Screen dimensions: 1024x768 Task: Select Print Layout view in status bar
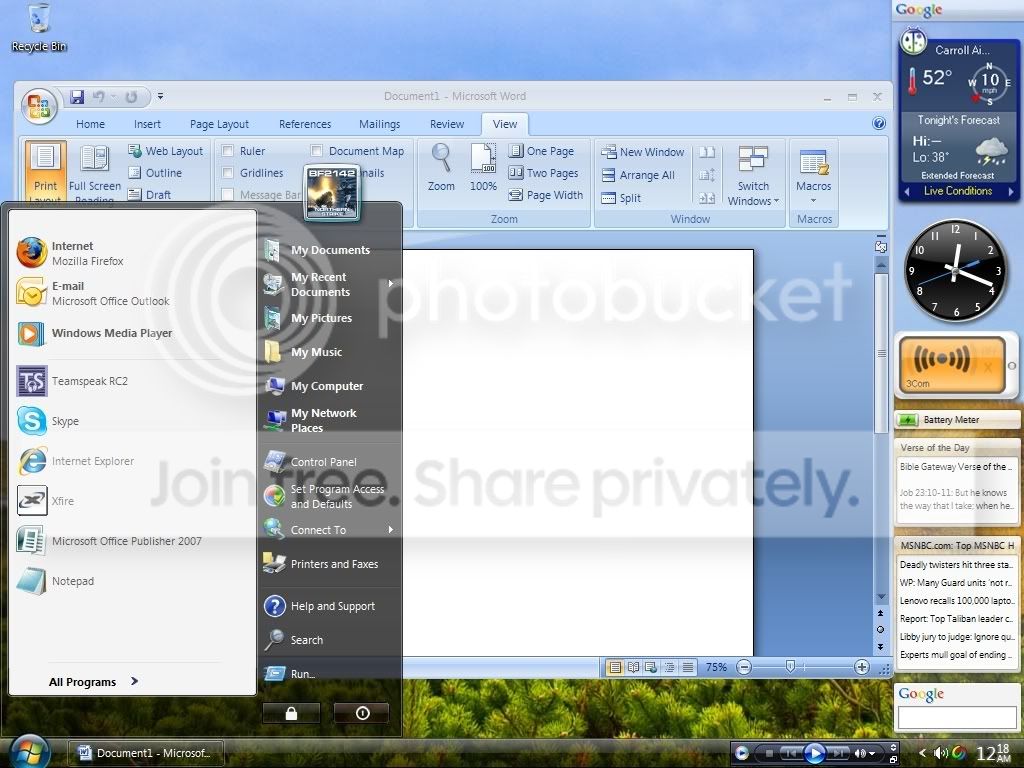point(615,667)
